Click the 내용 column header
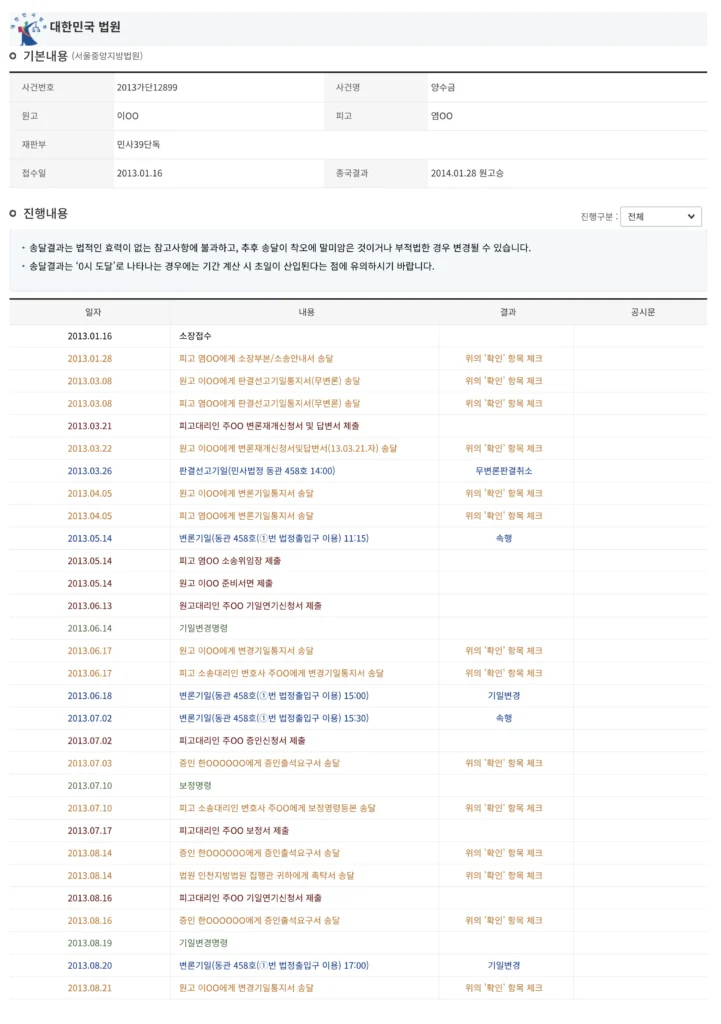The height and width of the screenshot is (1024, 721). tap(306, 312)
